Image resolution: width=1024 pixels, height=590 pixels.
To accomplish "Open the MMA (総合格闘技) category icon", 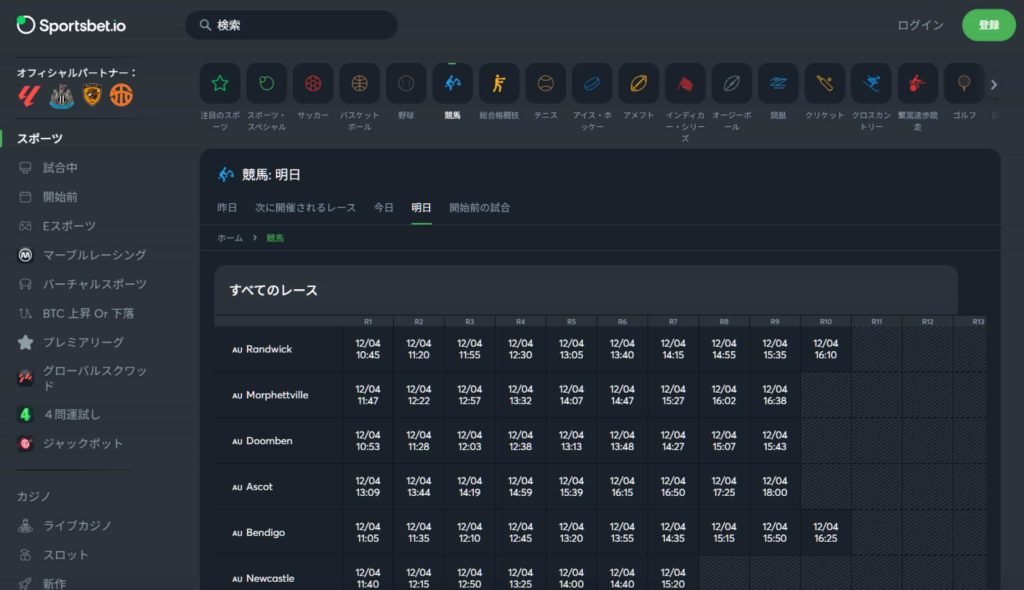I will click(499, 84).
